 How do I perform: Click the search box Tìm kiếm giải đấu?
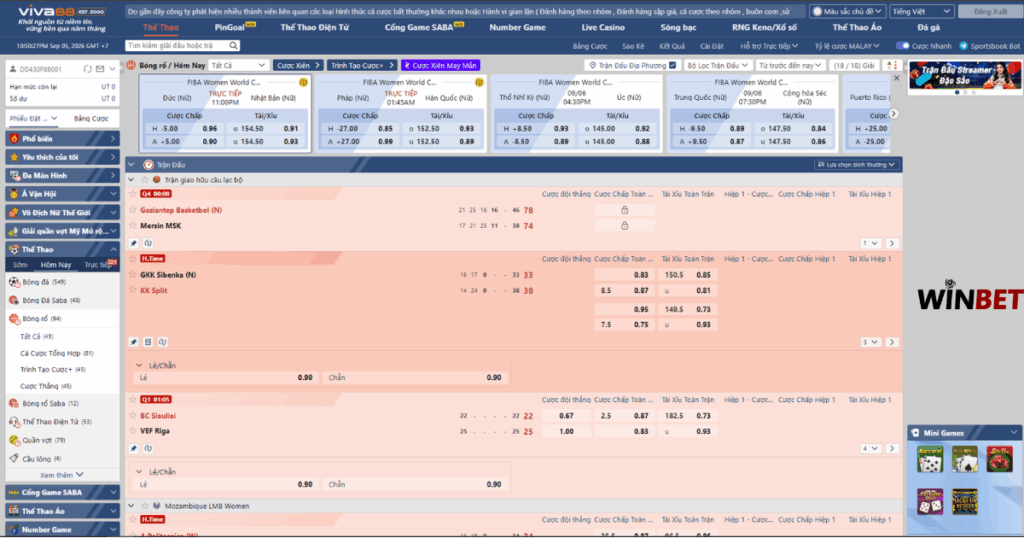176,46
